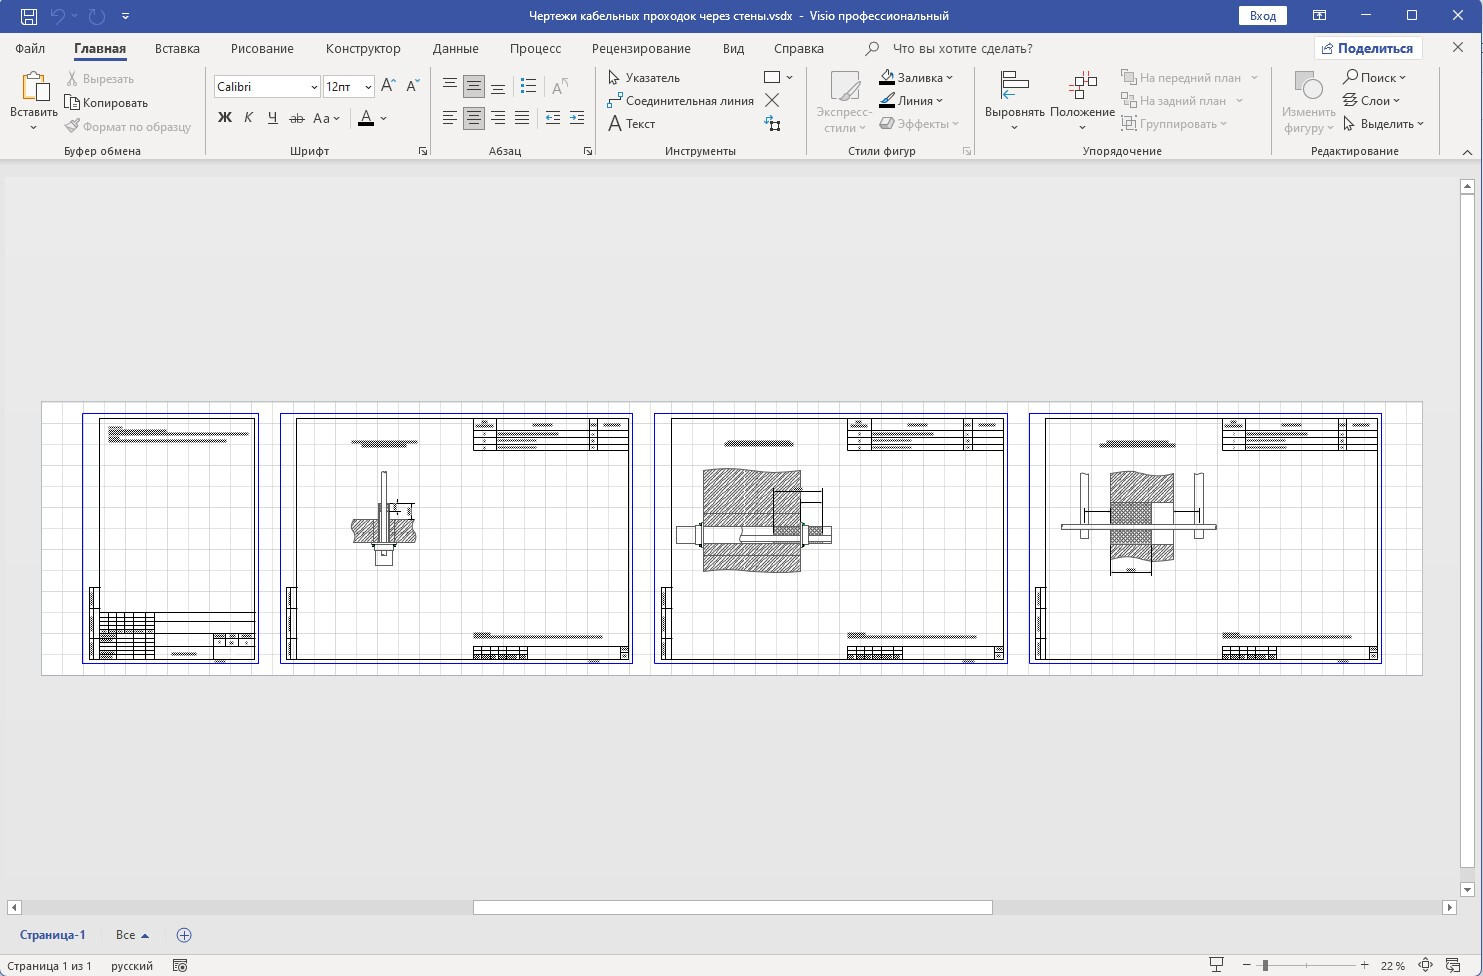Open the Конструктор ribbon tab
This screenshot has height=976, width=1483.
(363, 48)
